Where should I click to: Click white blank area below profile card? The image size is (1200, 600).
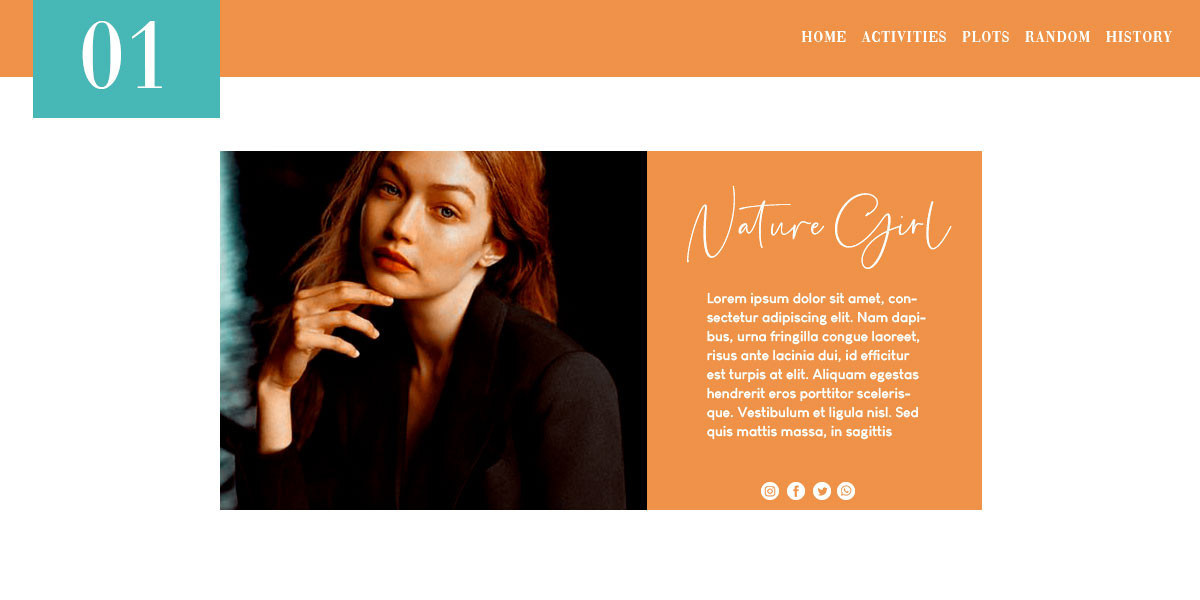(x=600, y=555)
